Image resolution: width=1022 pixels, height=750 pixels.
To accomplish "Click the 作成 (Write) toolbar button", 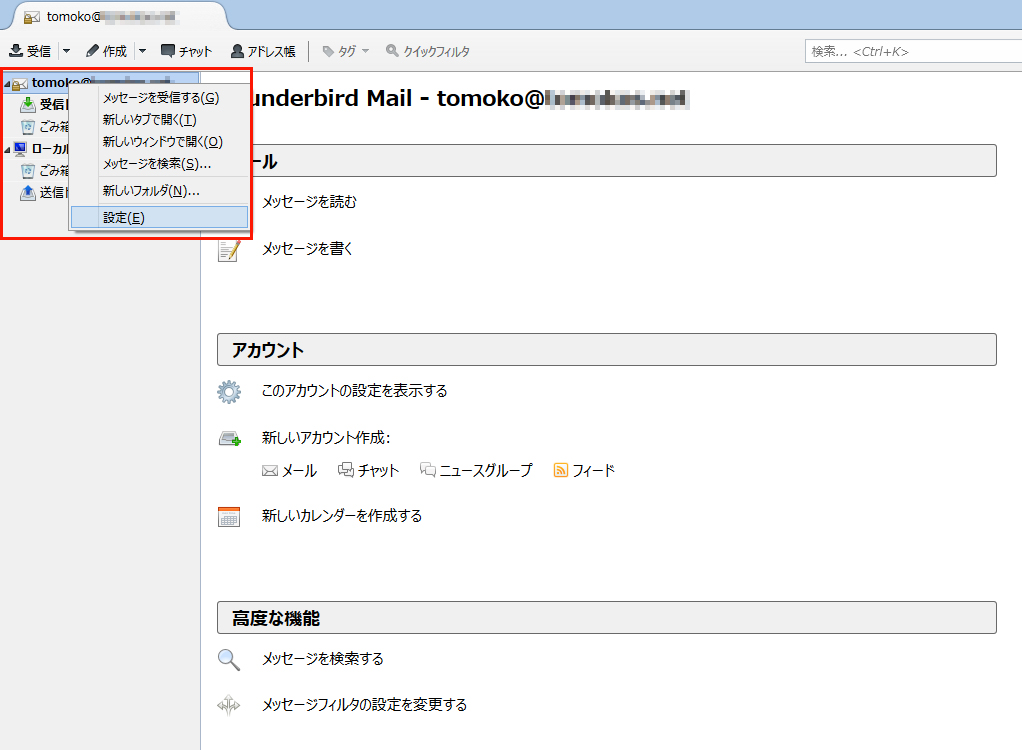I will [x=106, y=51].
